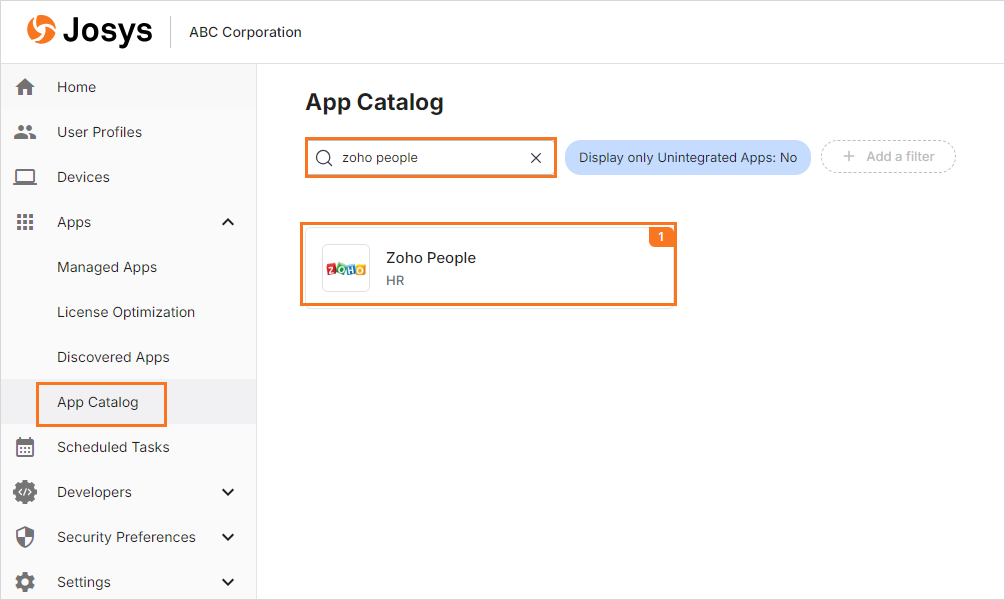The image size is (1005, 600).
Task: Click the Developers code gear icon
Action: (x=25, y=492)
